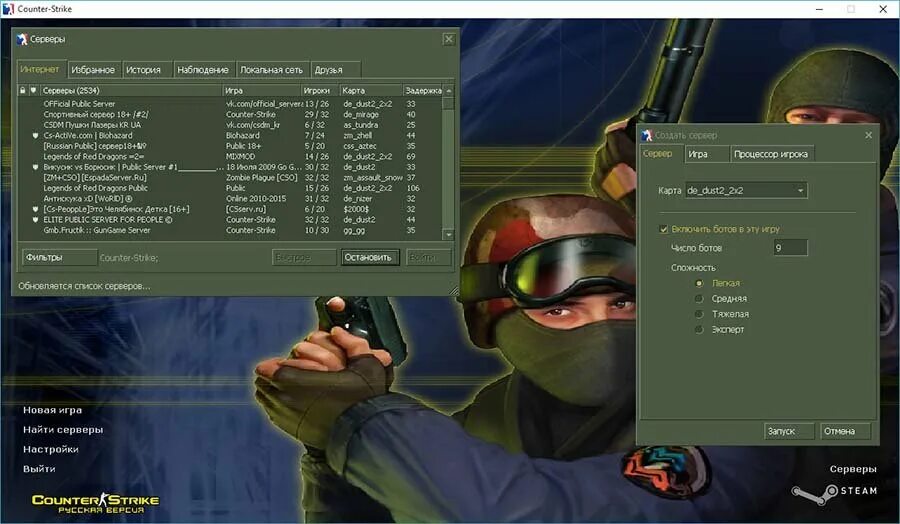Image resolution: width=900 pixels, height=524 pixels.
Task: Select Legends of Red Dragons =2= row
Action: tap(230, 156)
